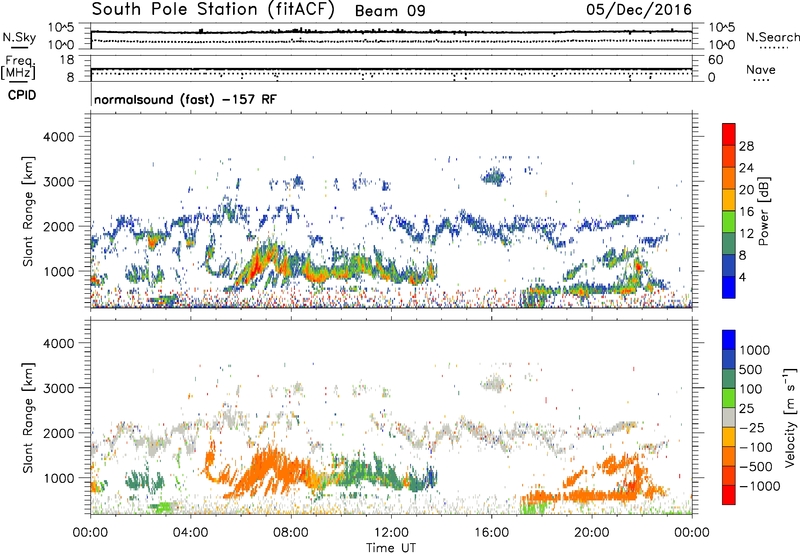Click the "25" label on velocity colorbar
Screen dimensions: 800x554
click(x=746, y=408)
